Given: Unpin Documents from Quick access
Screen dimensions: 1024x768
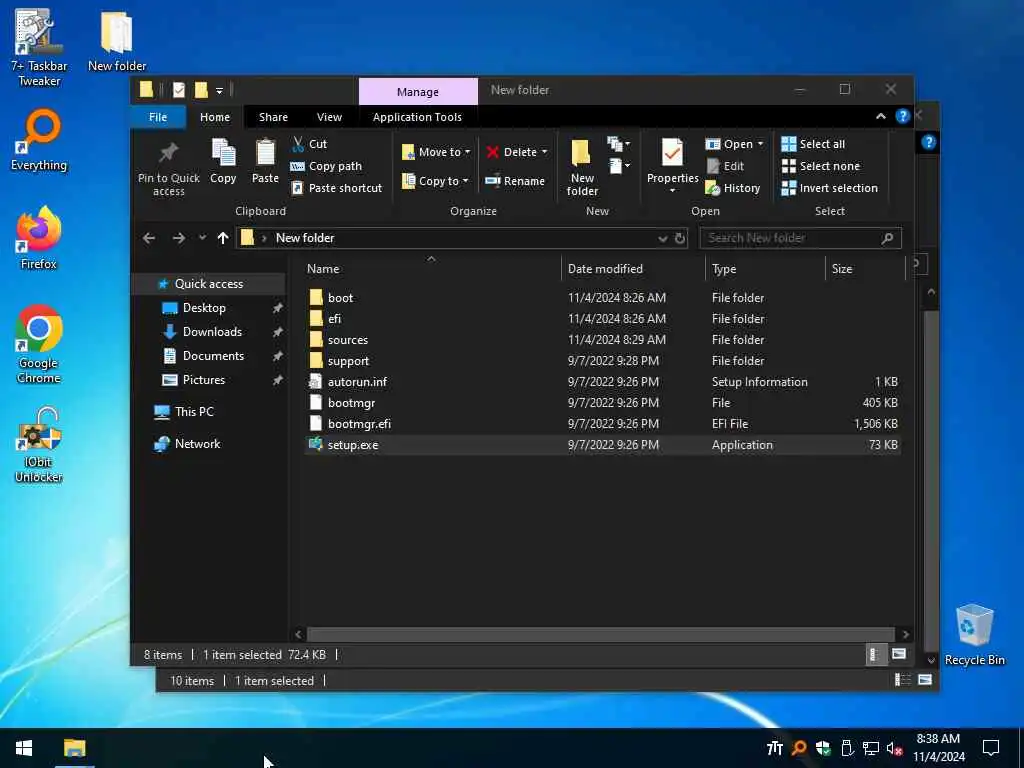Looking at the screenshot, I should click(278, 356).
